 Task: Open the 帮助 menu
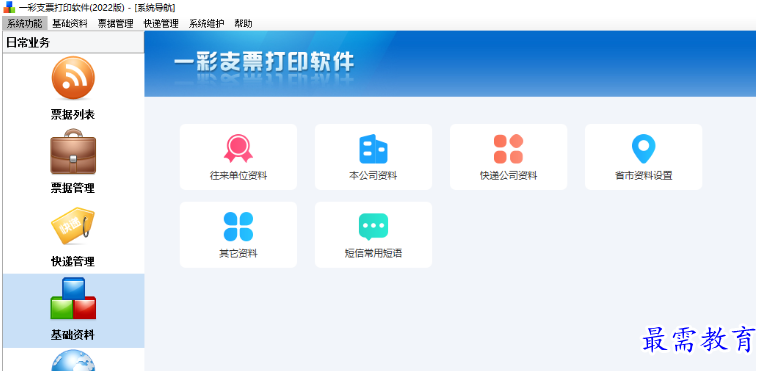[x=243, y=23]
